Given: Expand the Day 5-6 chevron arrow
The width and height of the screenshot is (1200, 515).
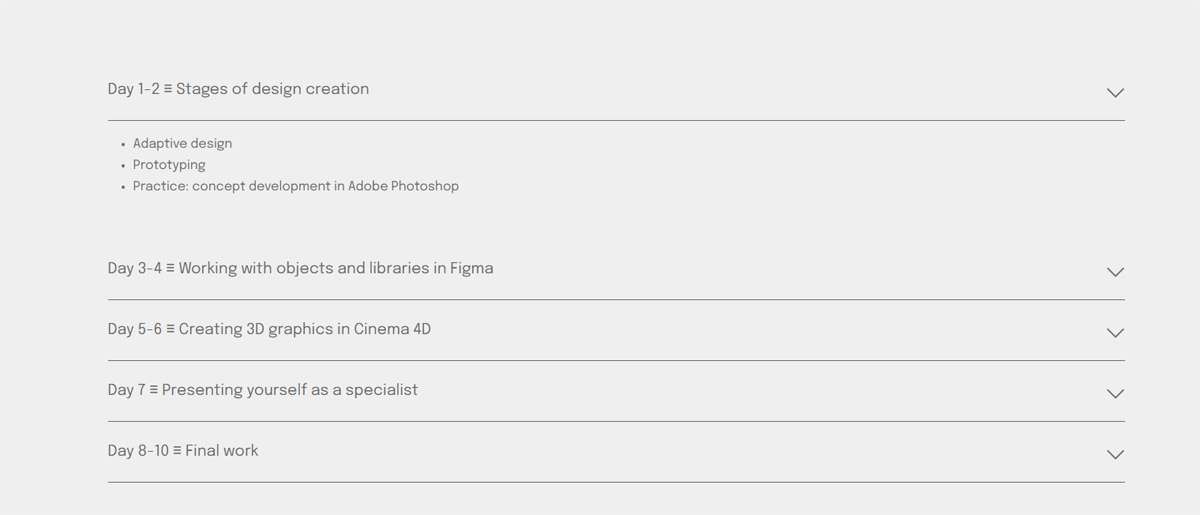Looking at the screenshot, I should tap(1115, 333).
